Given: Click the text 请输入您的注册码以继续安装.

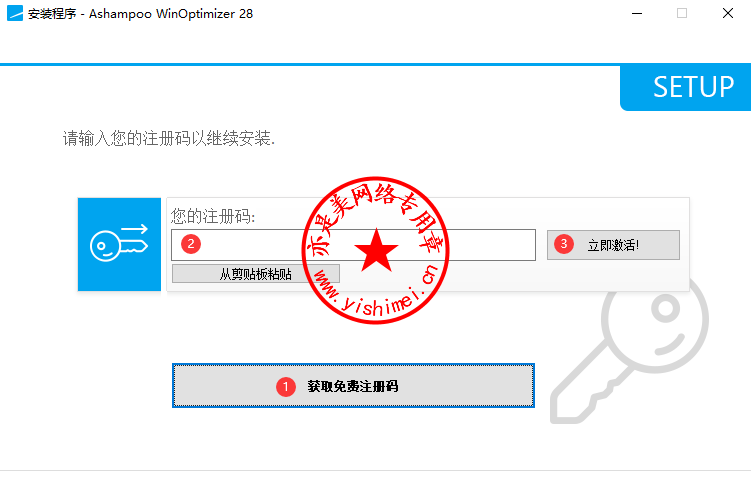Looking at the screenshot, I should pyautogui.click(x=169, y=138).
